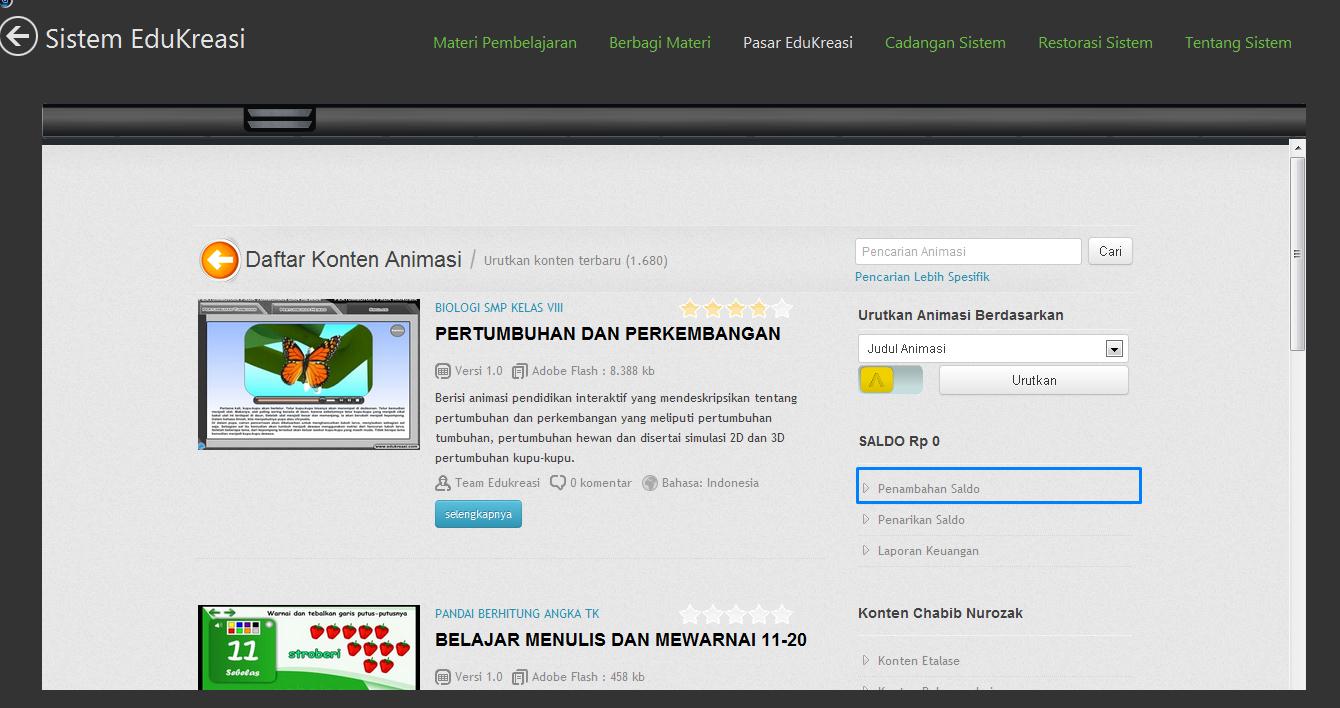Click the 0 komentar text
This screenshot has width=1340, height=708.
pyautogui.click(x=601, y=483)
